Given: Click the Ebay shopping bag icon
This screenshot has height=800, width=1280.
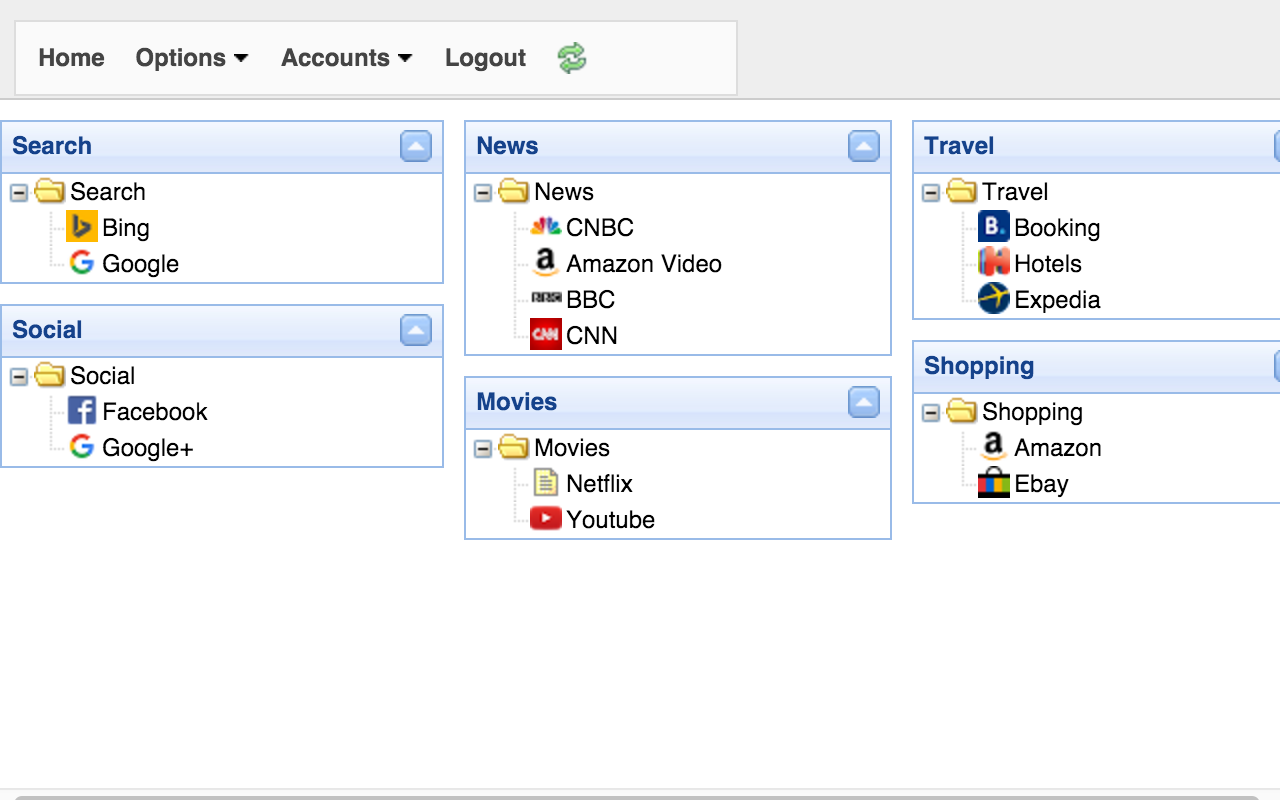Looking at the screenshot, I should click(x=993, y=483).
